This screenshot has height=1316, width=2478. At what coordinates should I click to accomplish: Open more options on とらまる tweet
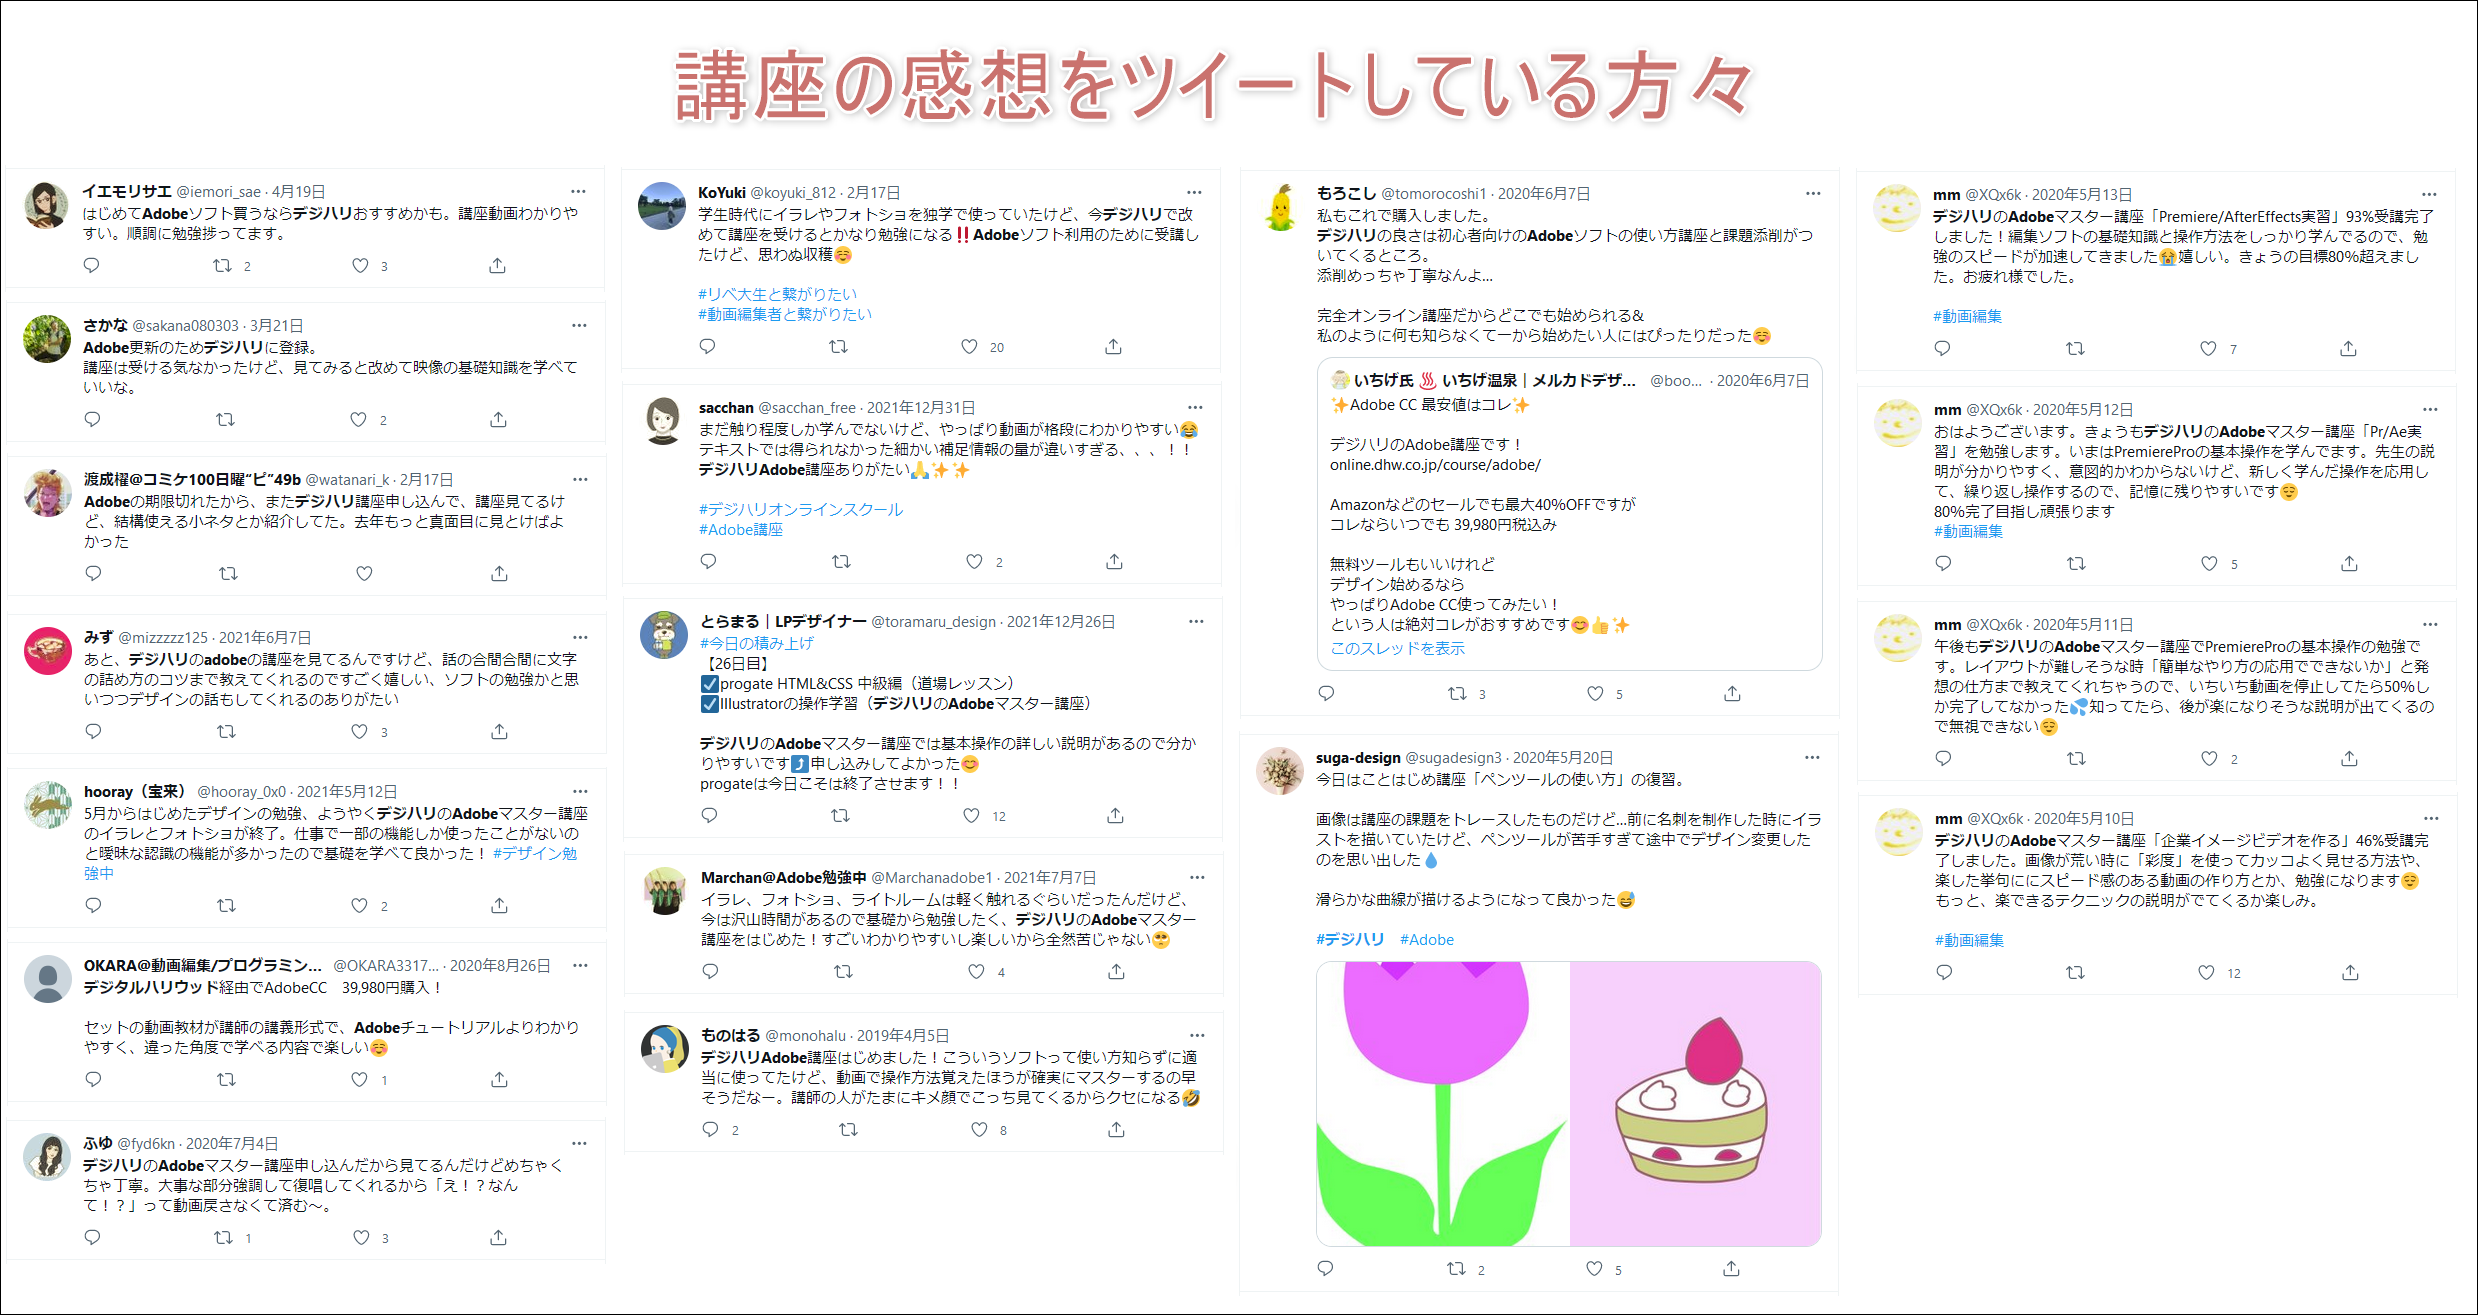pyautogui.click(x=1196, y=621)
